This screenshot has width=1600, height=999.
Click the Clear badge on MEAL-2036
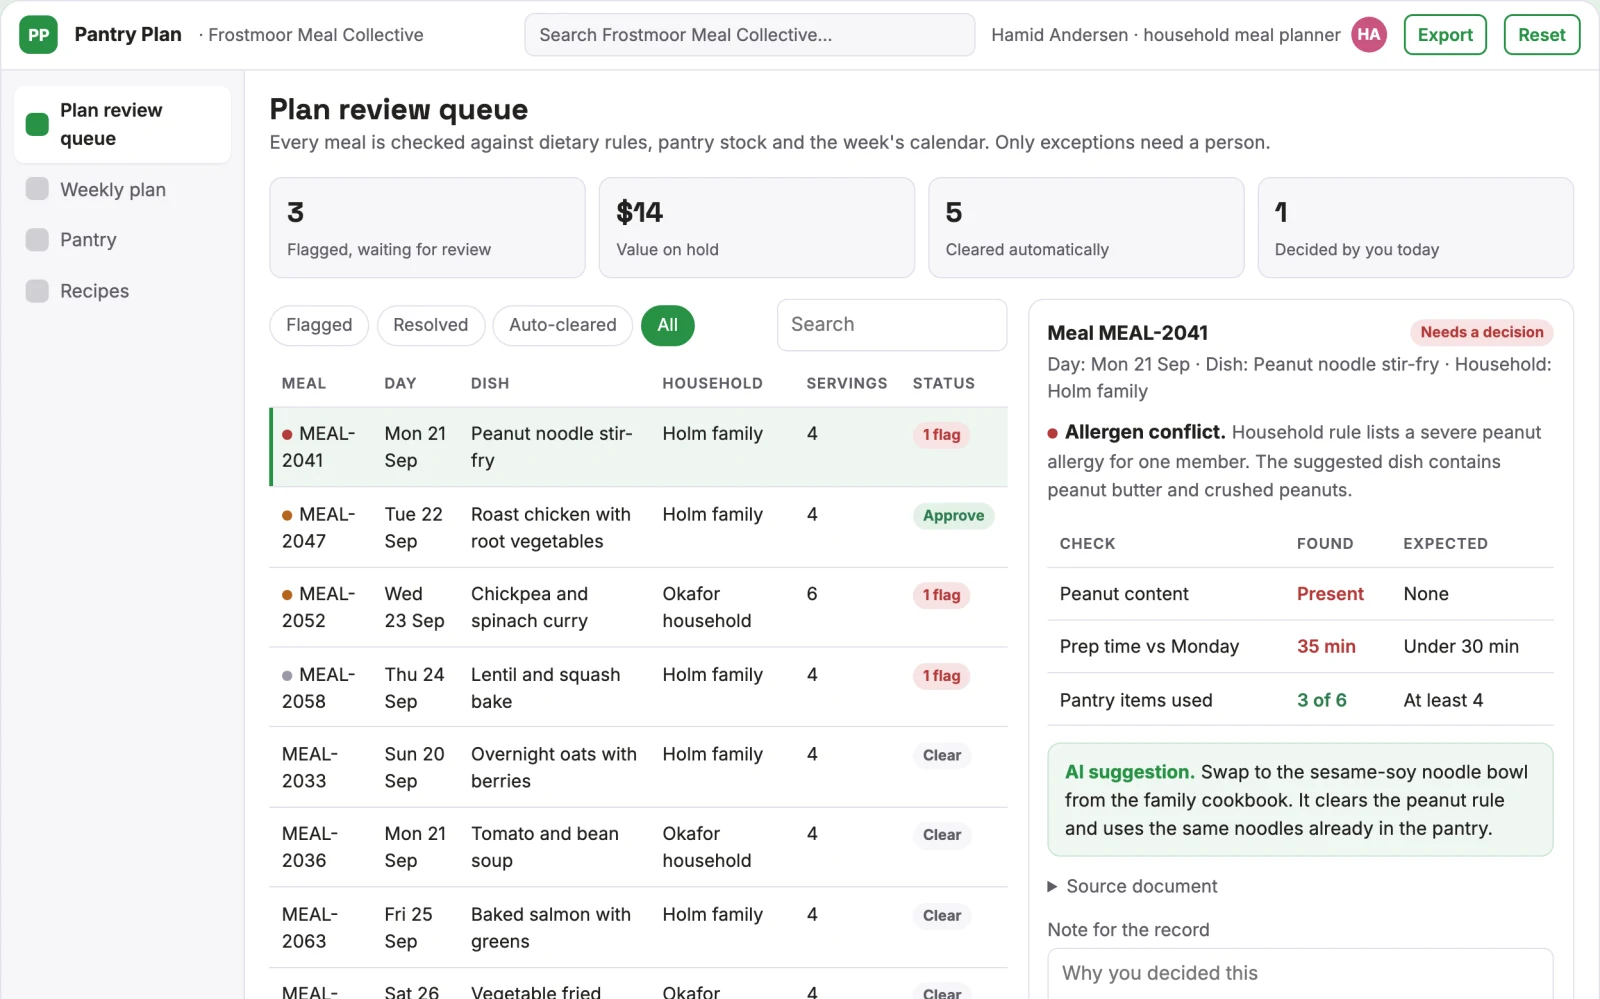click(942, 835)
